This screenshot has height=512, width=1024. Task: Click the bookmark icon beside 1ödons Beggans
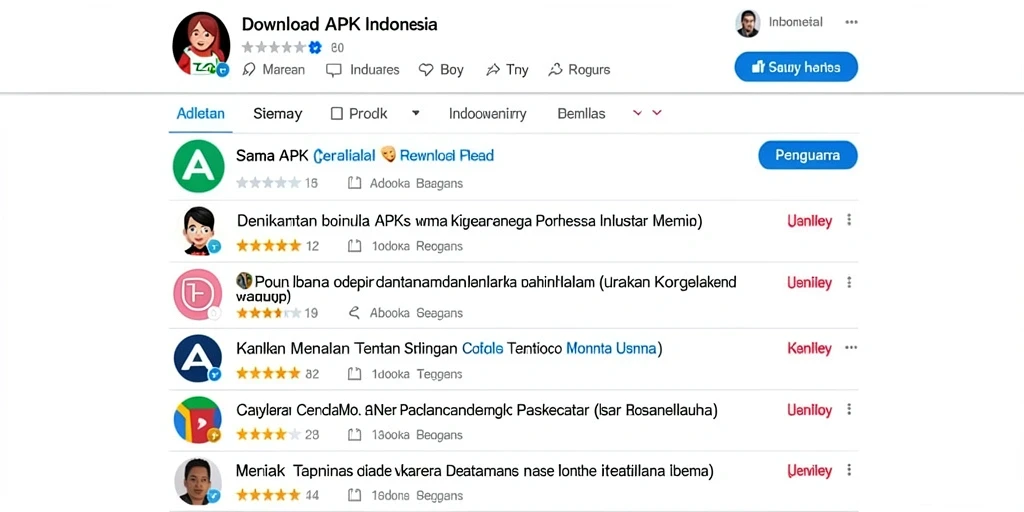(354, 496)
